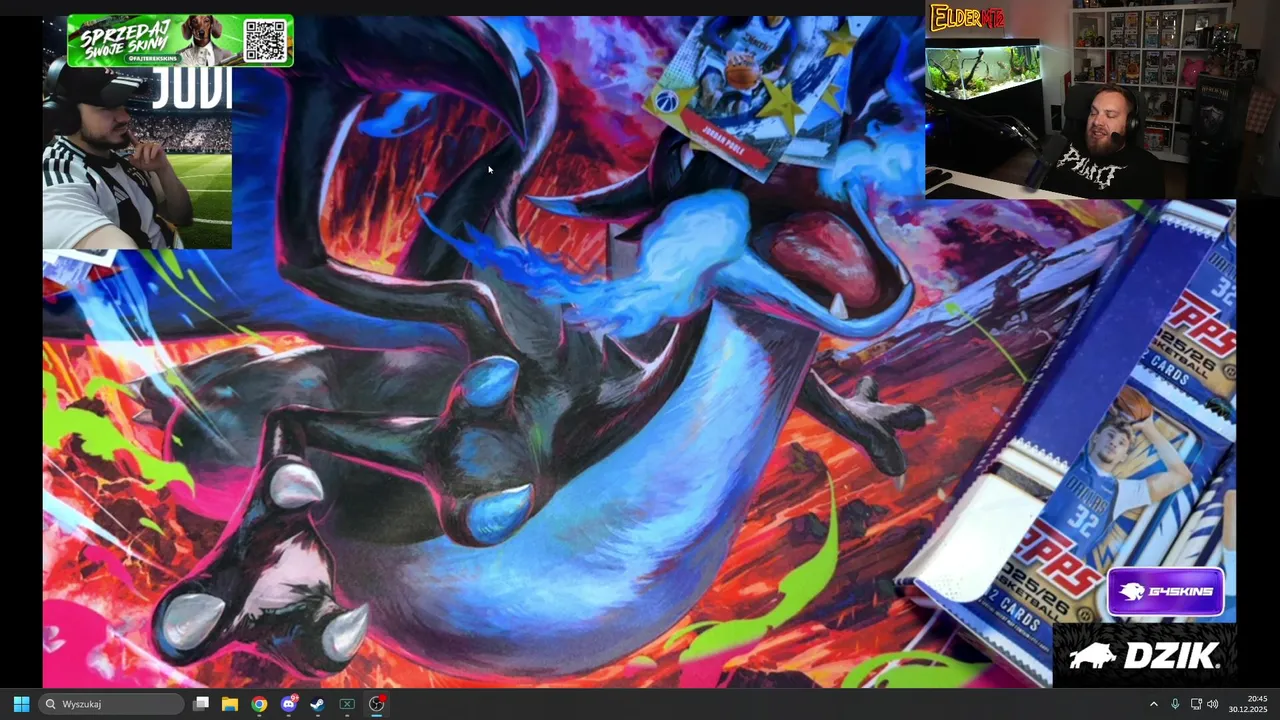Click the Wyszukaj taskbar search box
Screen dimensions: 1280x720
[110, 704]
